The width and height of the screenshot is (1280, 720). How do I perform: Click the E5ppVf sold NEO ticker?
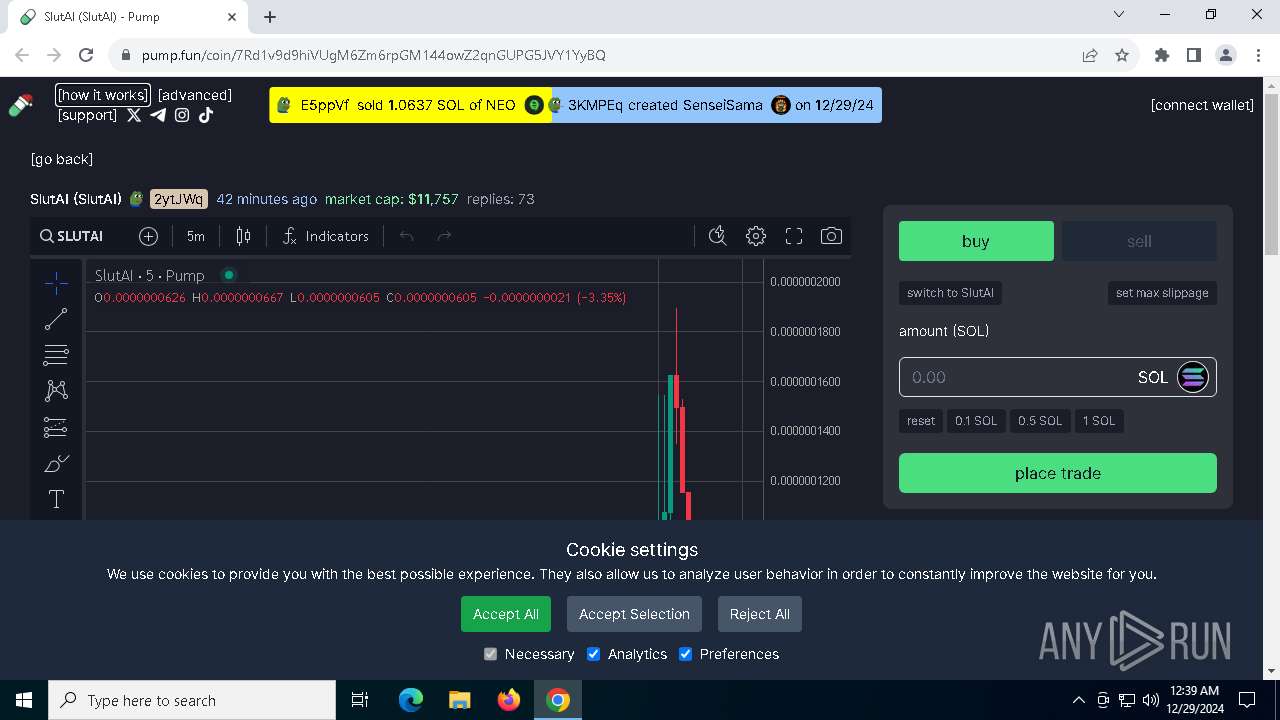coord(410,105)
